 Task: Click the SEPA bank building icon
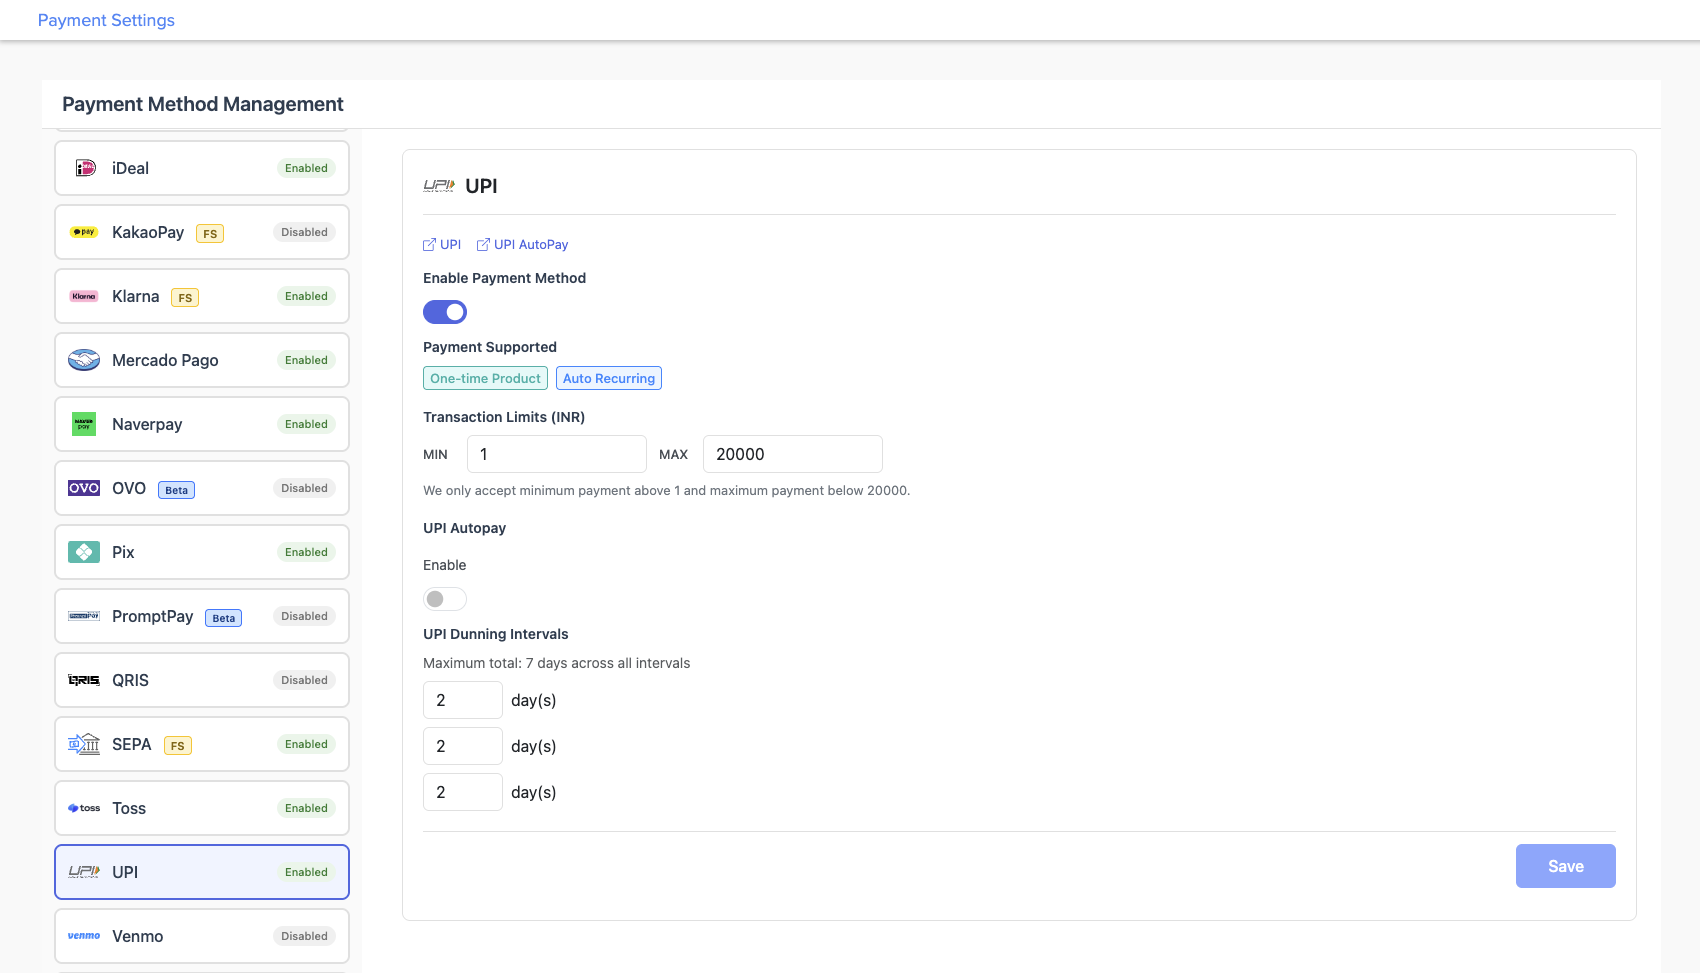(x=84, y=744)
